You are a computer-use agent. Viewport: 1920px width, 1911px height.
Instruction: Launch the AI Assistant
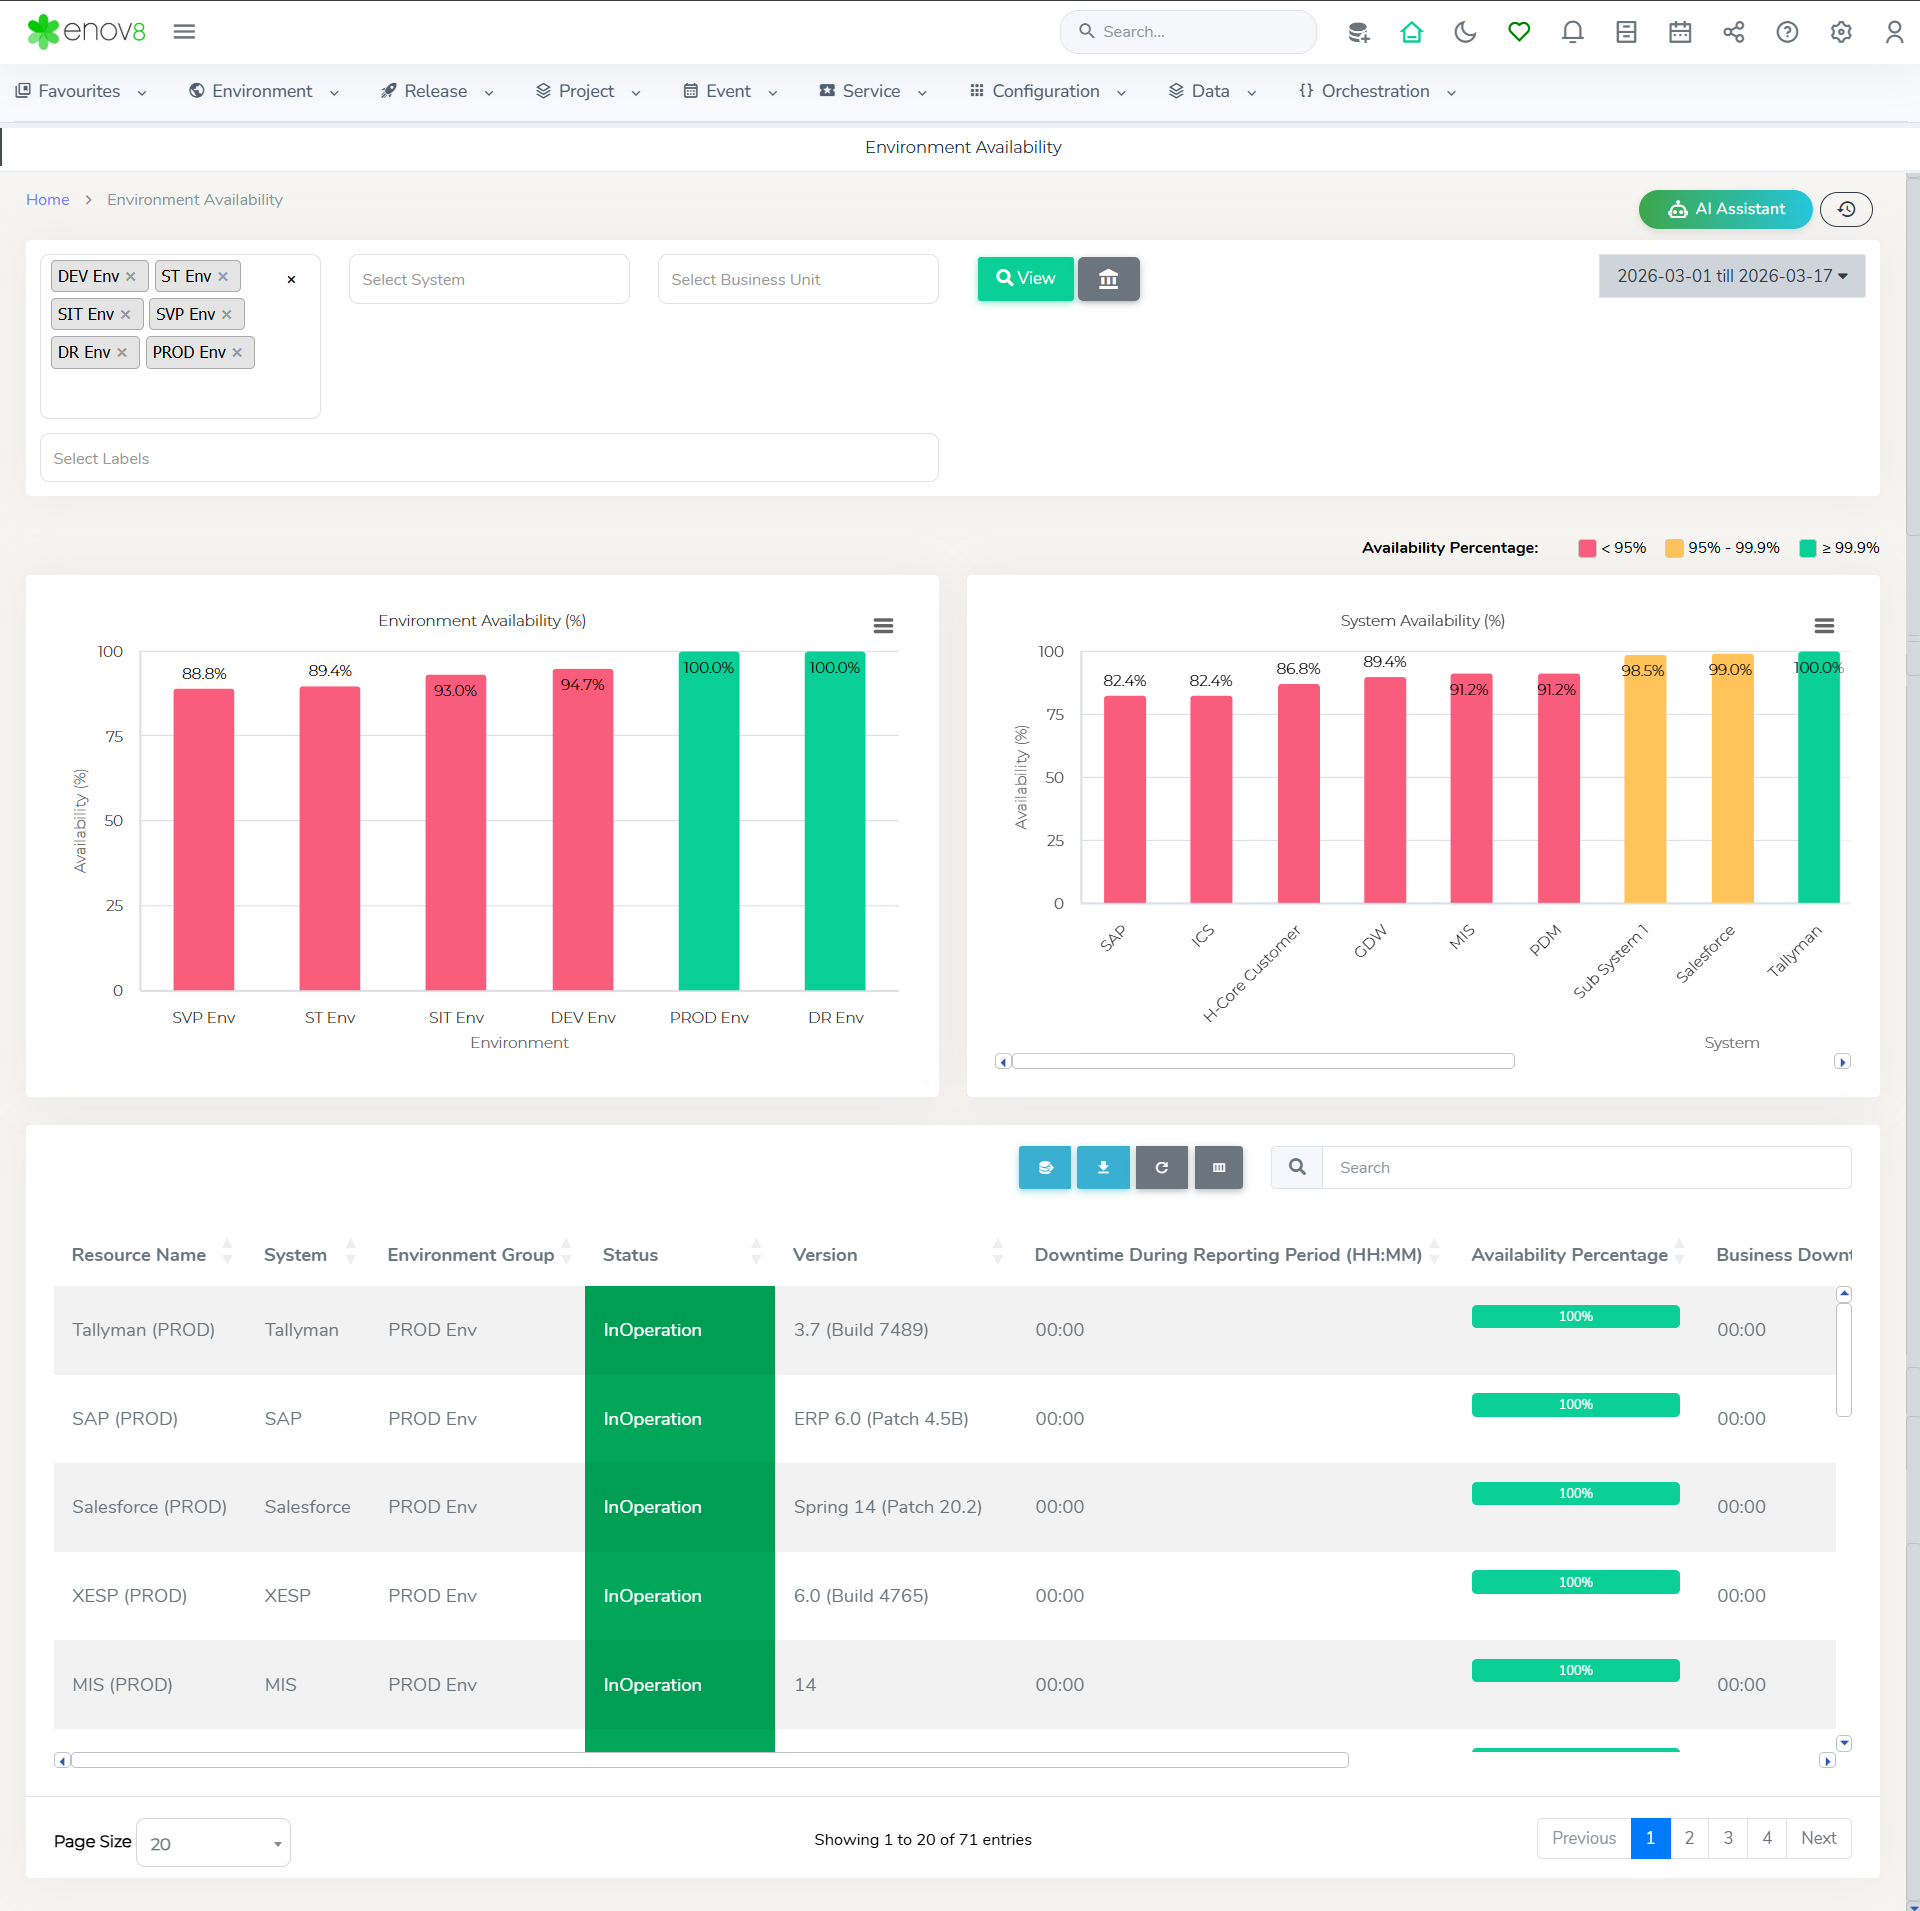click(1725, 209)
